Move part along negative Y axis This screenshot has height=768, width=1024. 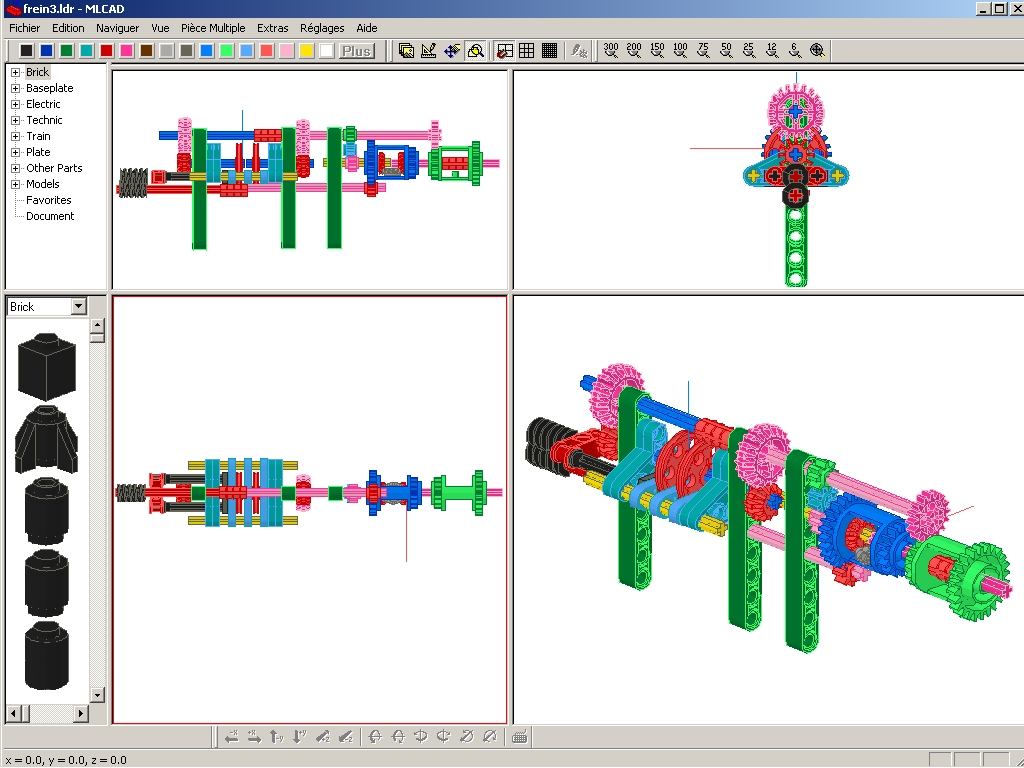click(x=277, y=737)
